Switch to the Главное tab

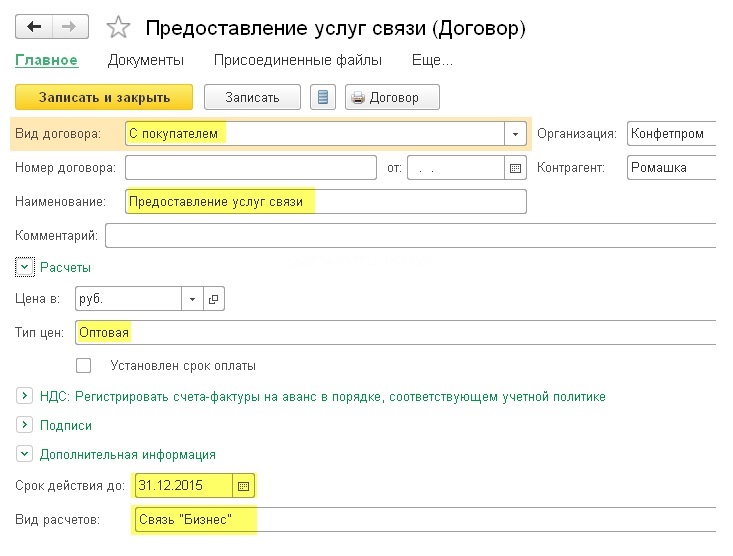click(46, 60)
